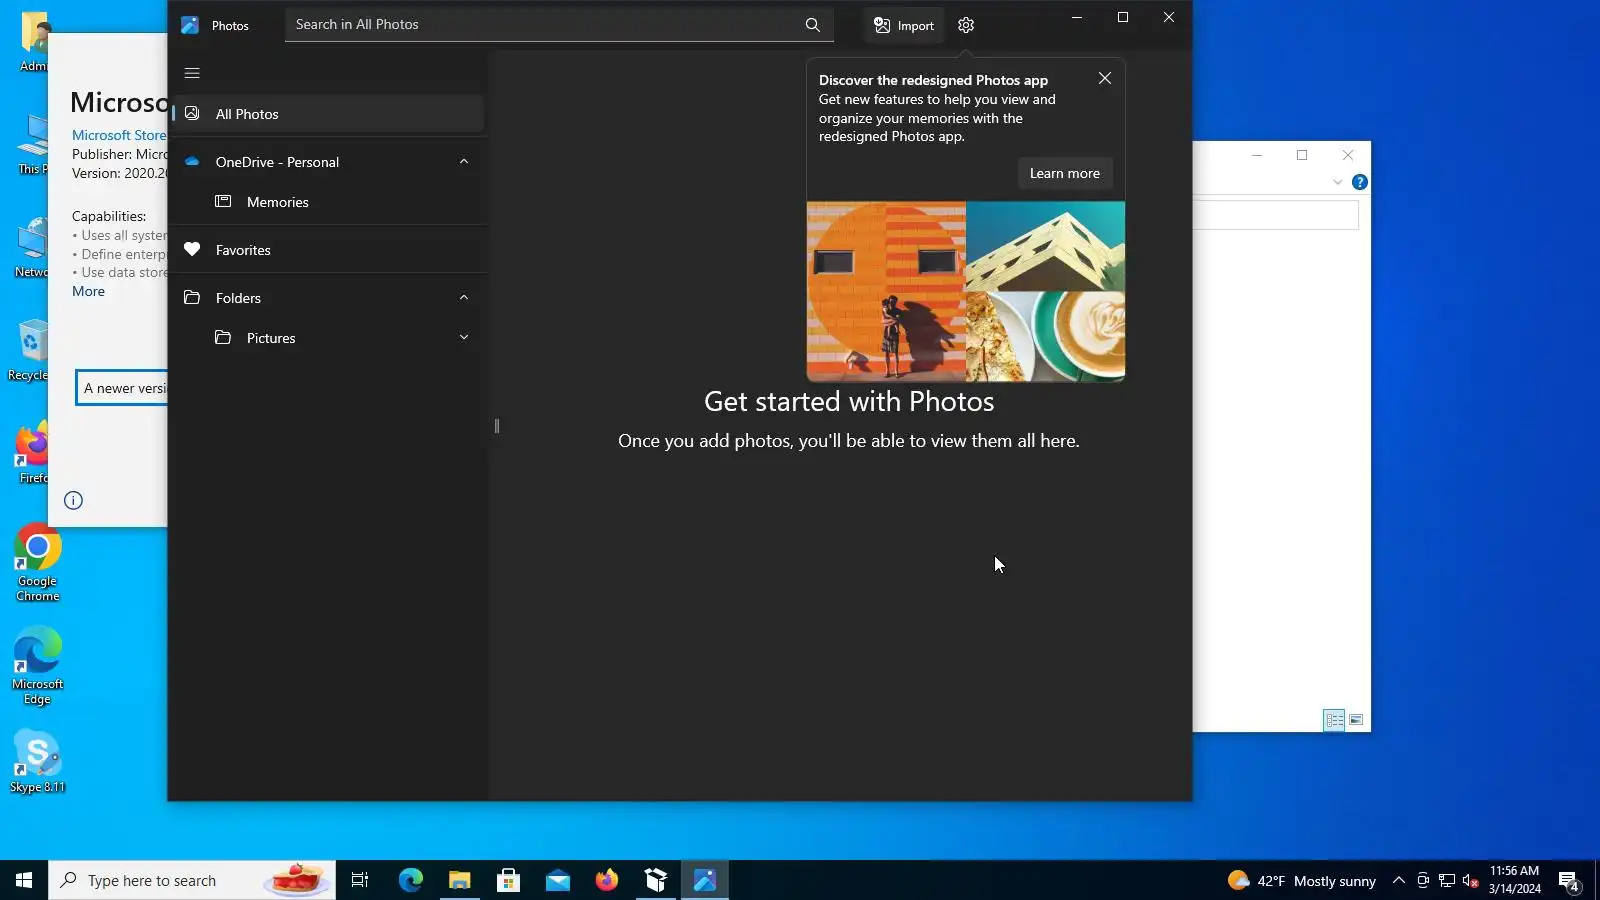
Task: Select All Photos in sidebar
Action: point(328,114)
